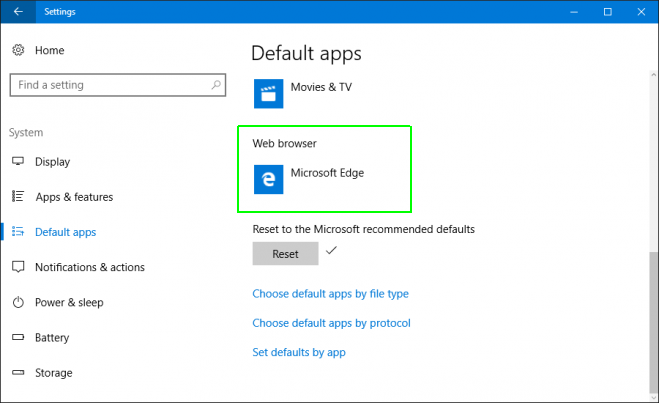Viewport: 659px width, 403px height.
Task: Open Notifications & actions settings
Action: click(90, 267)
